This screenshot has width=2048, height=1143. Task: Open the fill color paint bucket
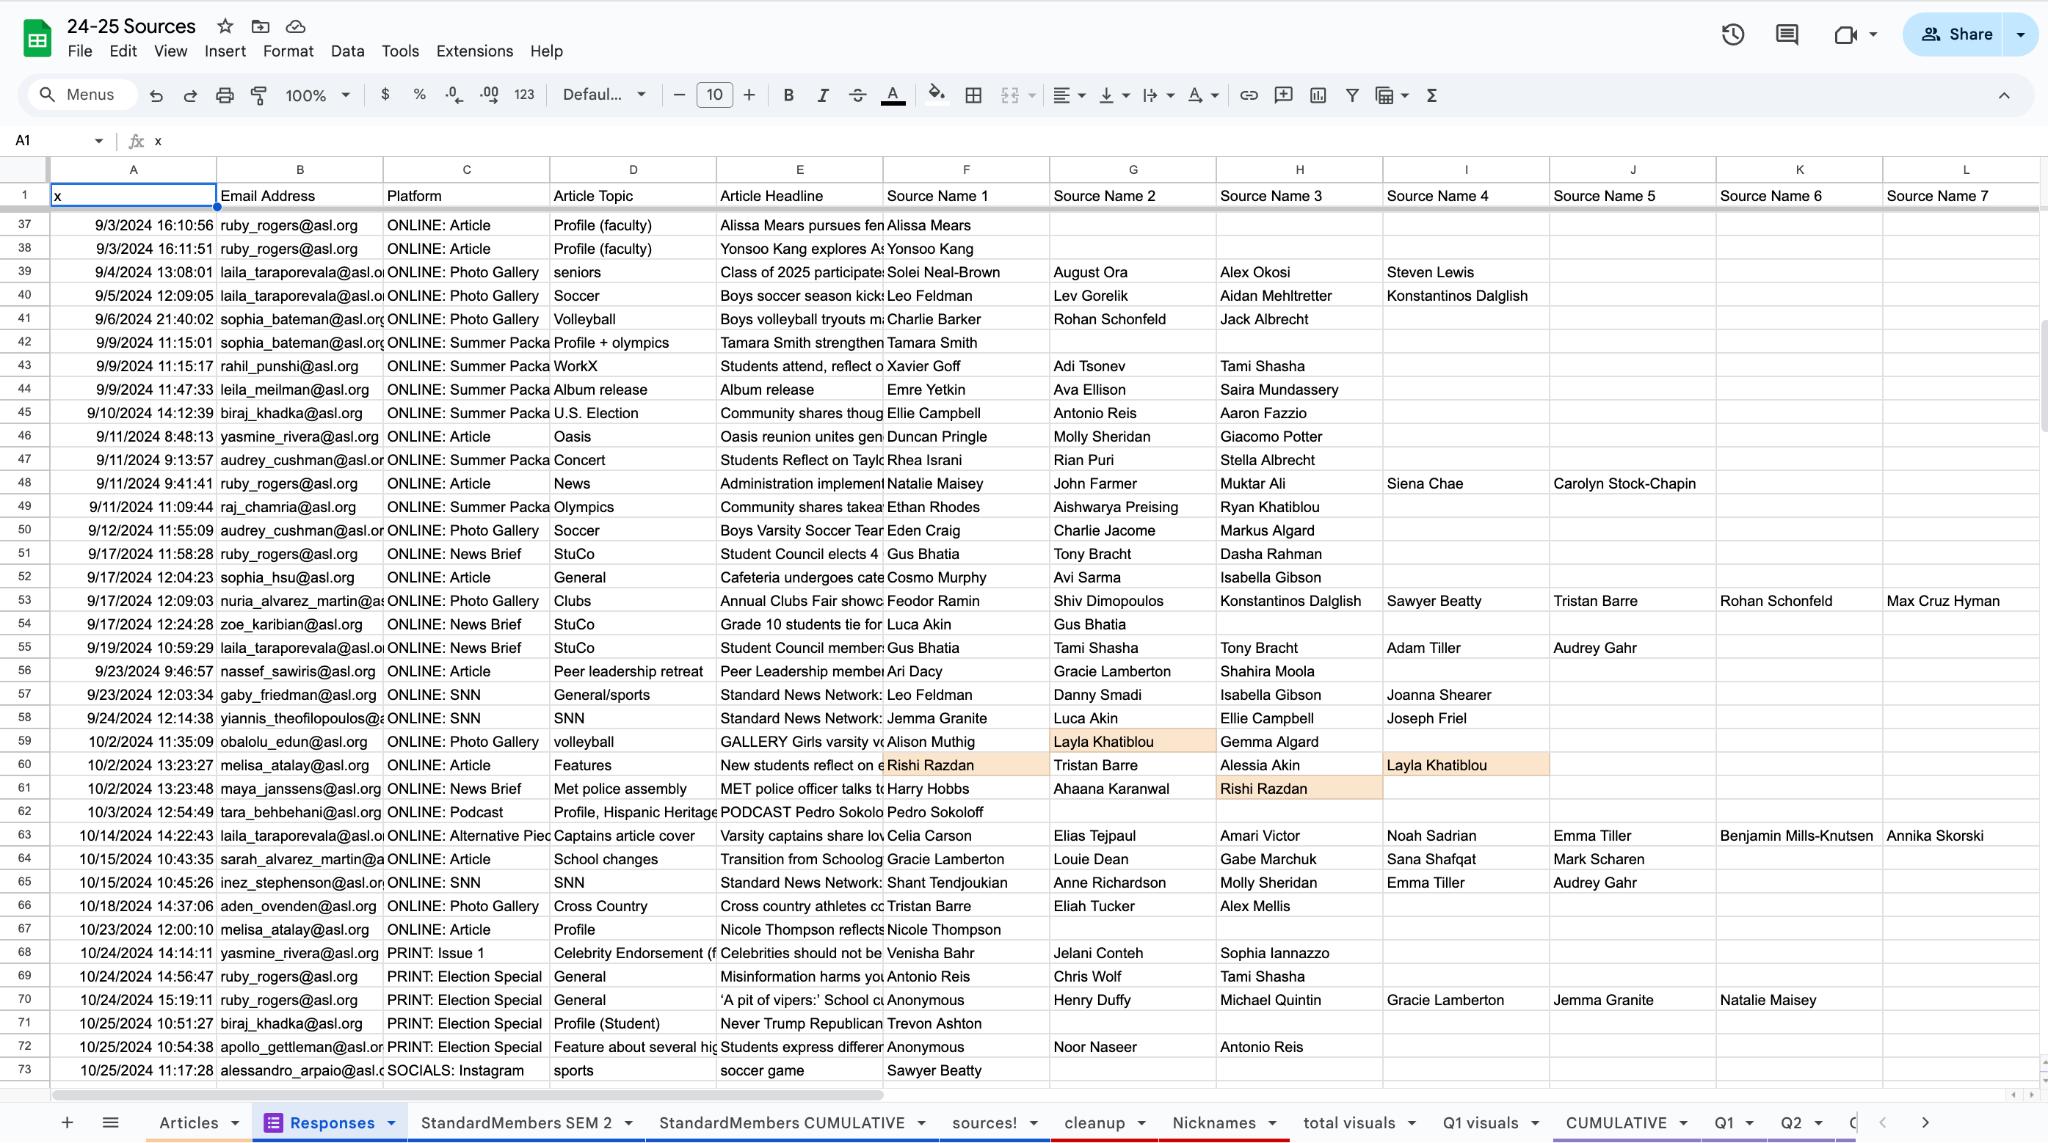(936, 95)
